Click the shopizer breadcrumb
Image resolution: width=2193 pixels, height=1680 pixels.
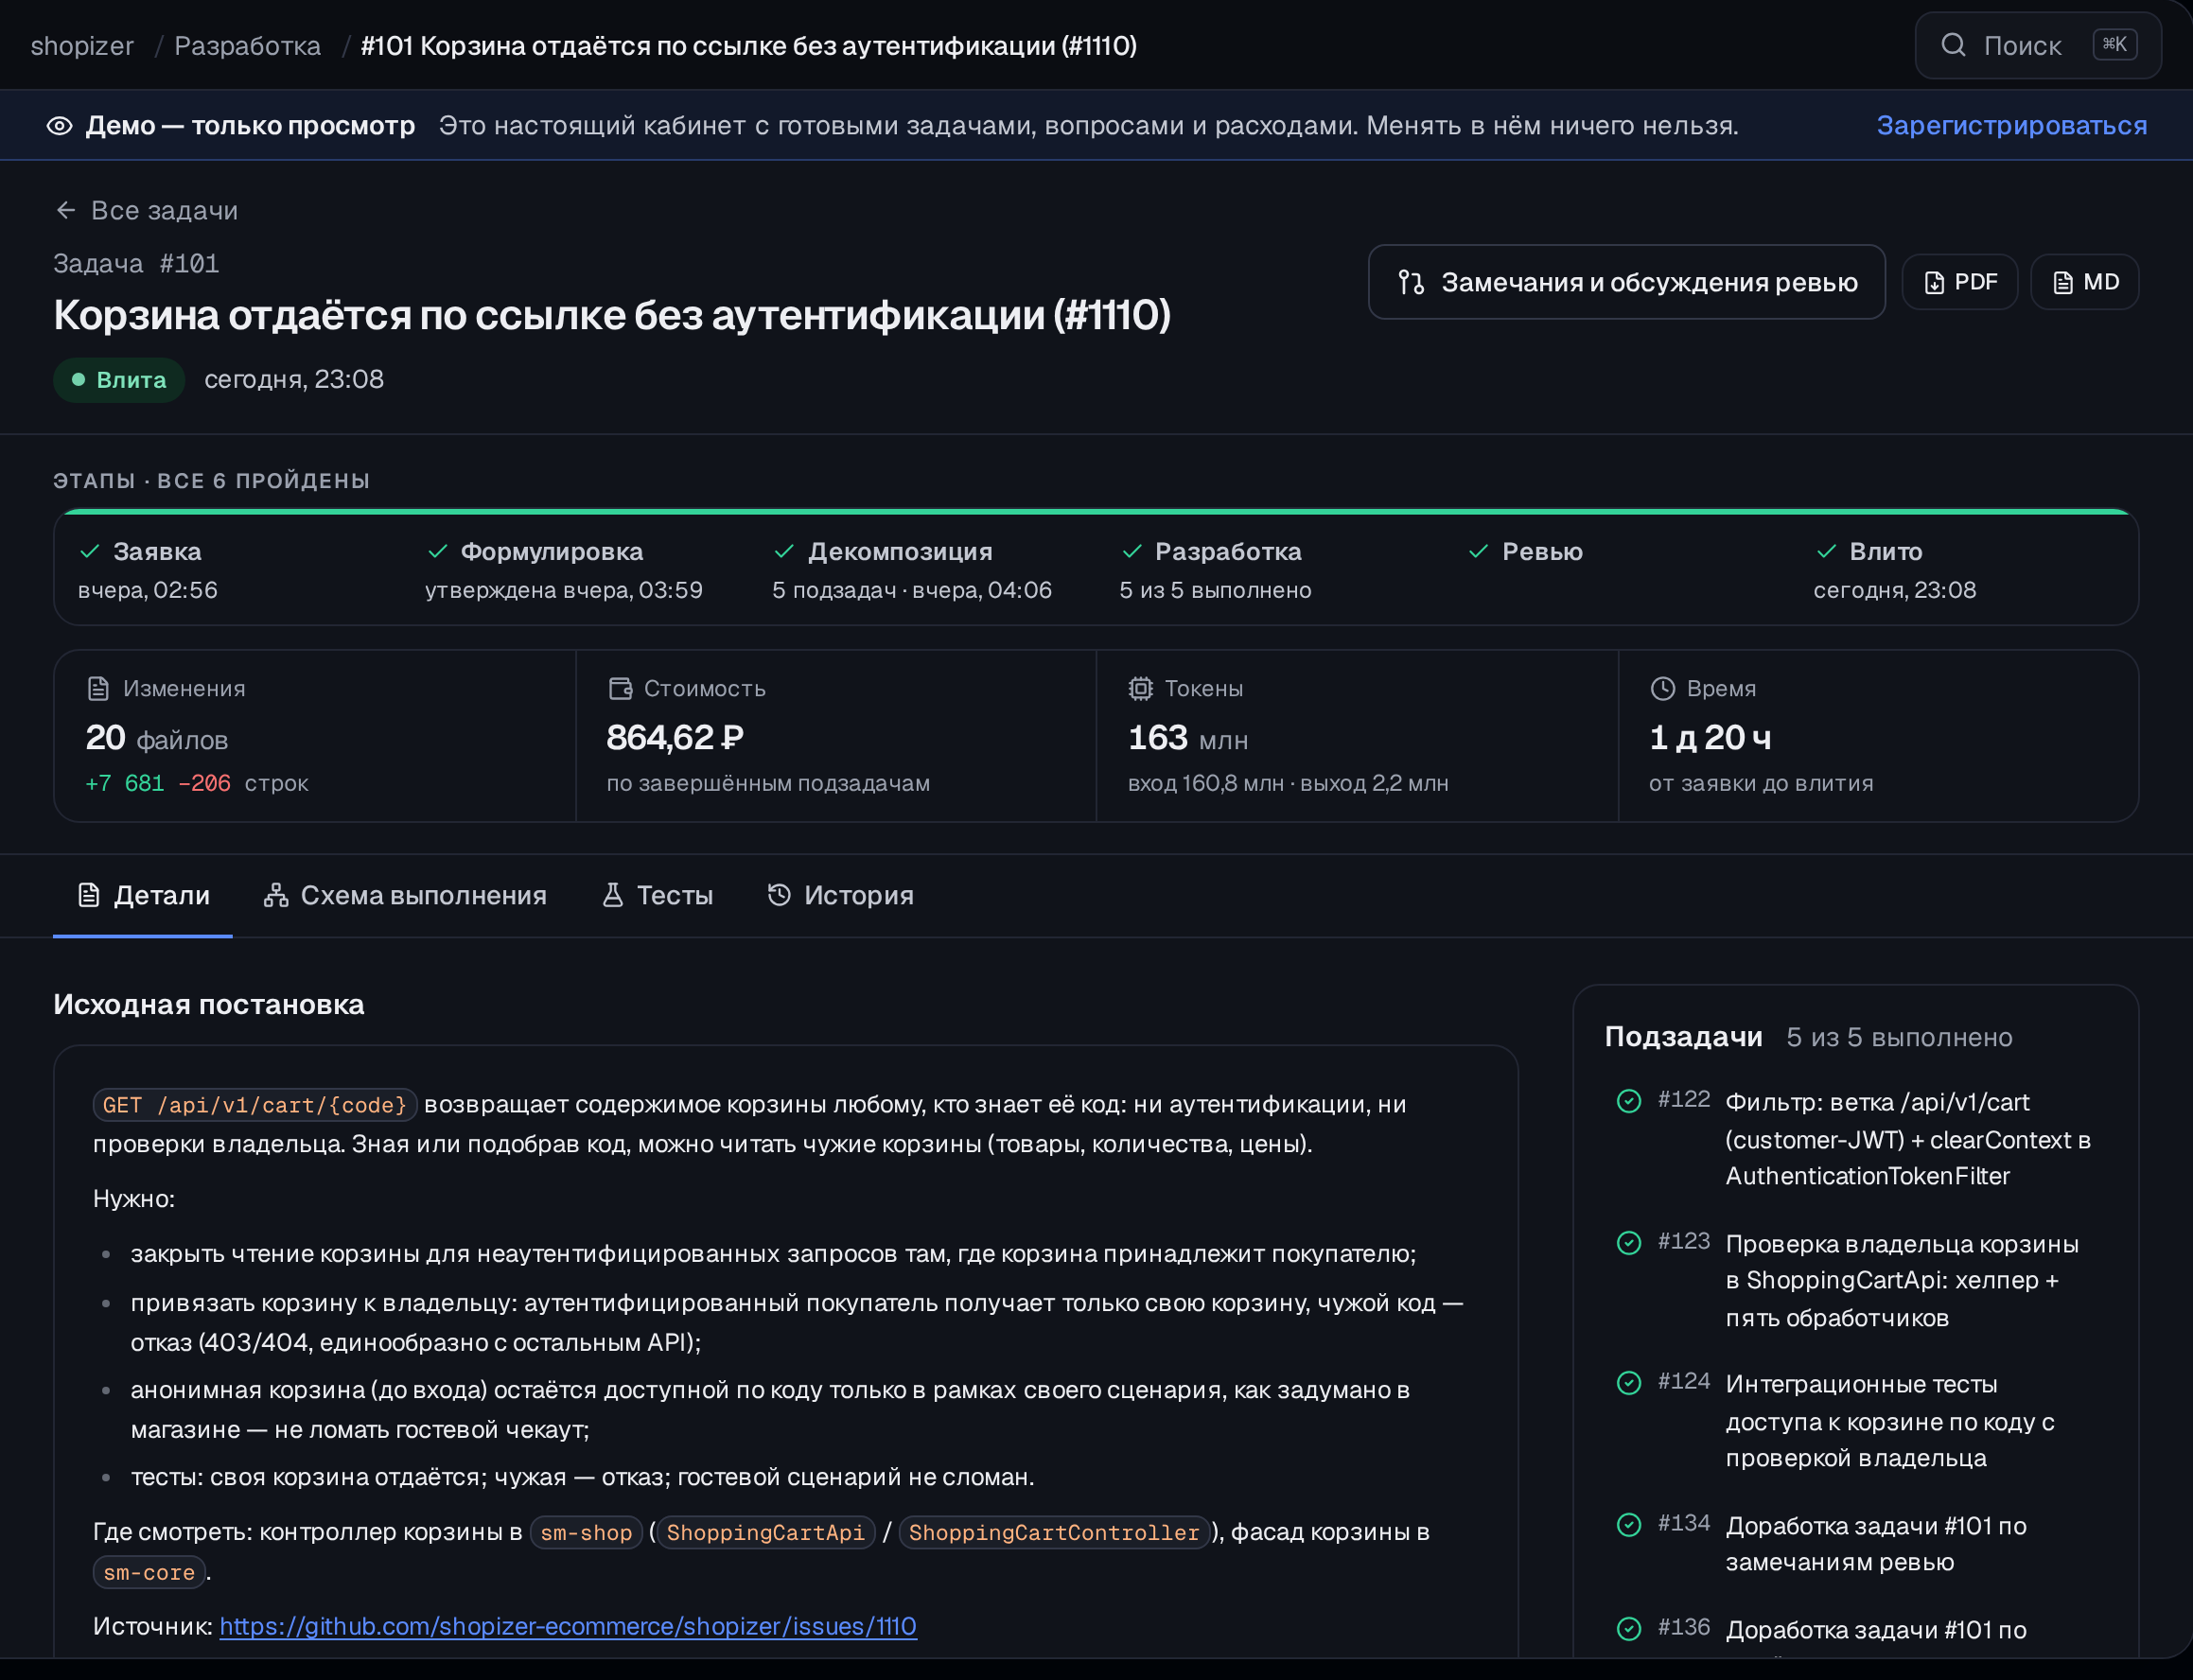tap(82, 46)
